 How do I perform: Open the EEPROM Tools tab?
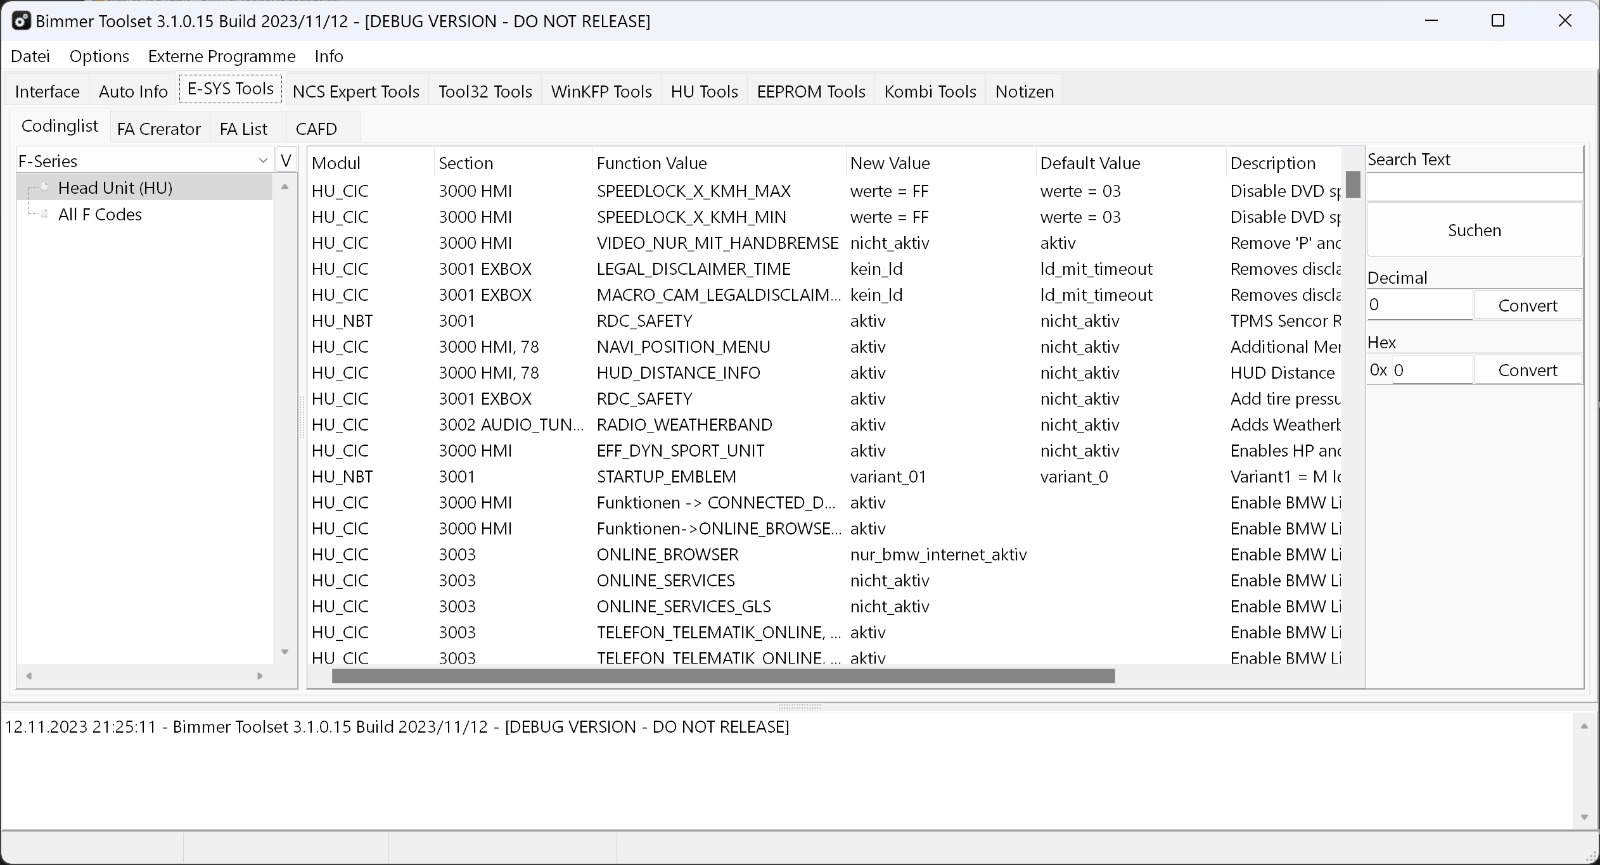click(811, 91)
